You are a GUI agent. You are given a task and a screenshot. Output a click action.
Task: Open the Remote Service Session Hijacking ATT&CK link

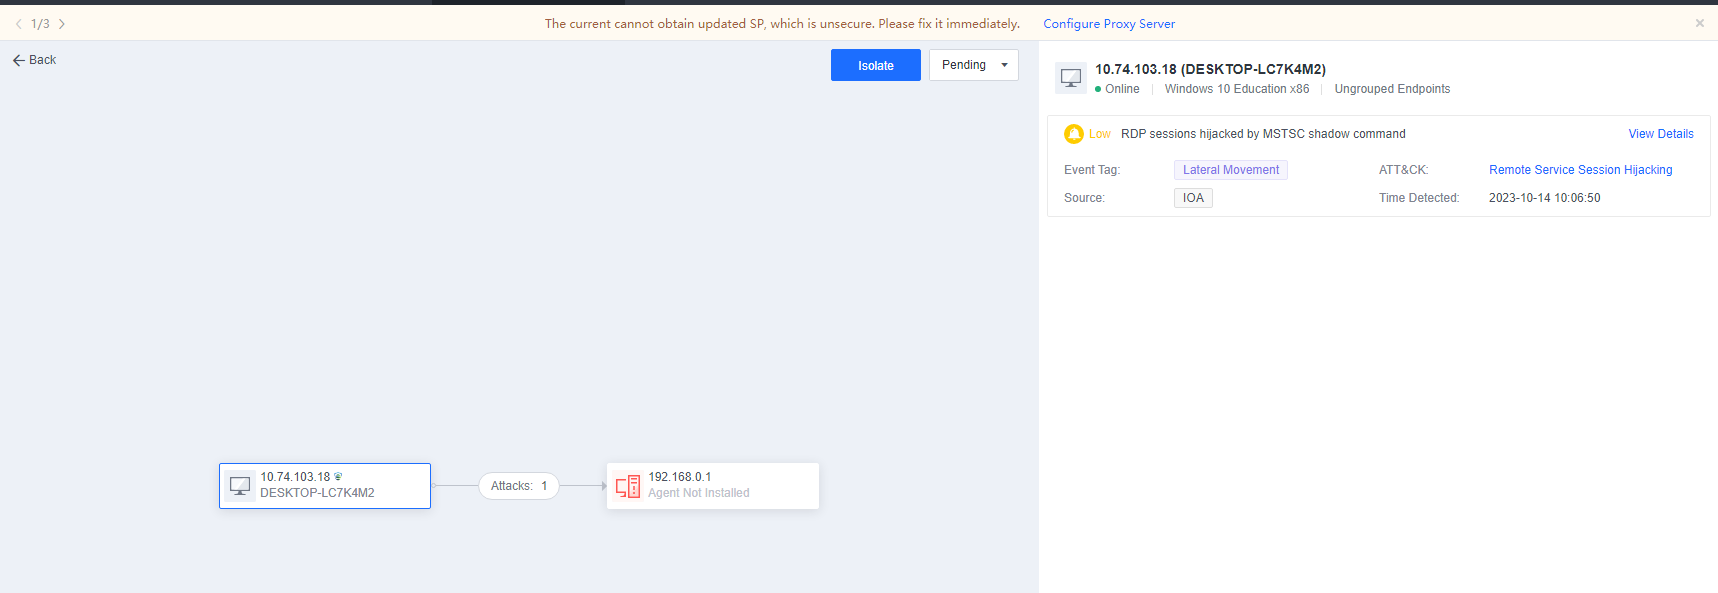[x=1580, y=170]
